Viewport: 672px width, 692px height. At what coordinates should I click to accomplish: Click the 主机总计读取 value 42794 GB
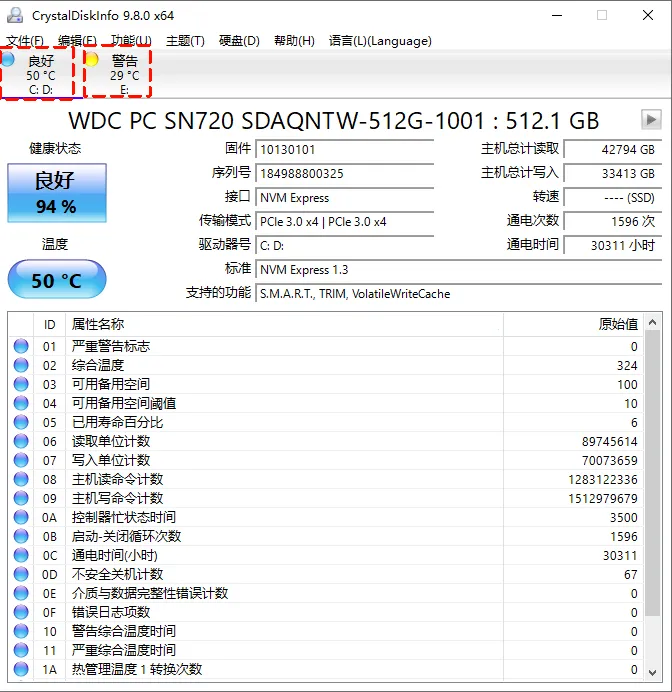click(613, 150)
